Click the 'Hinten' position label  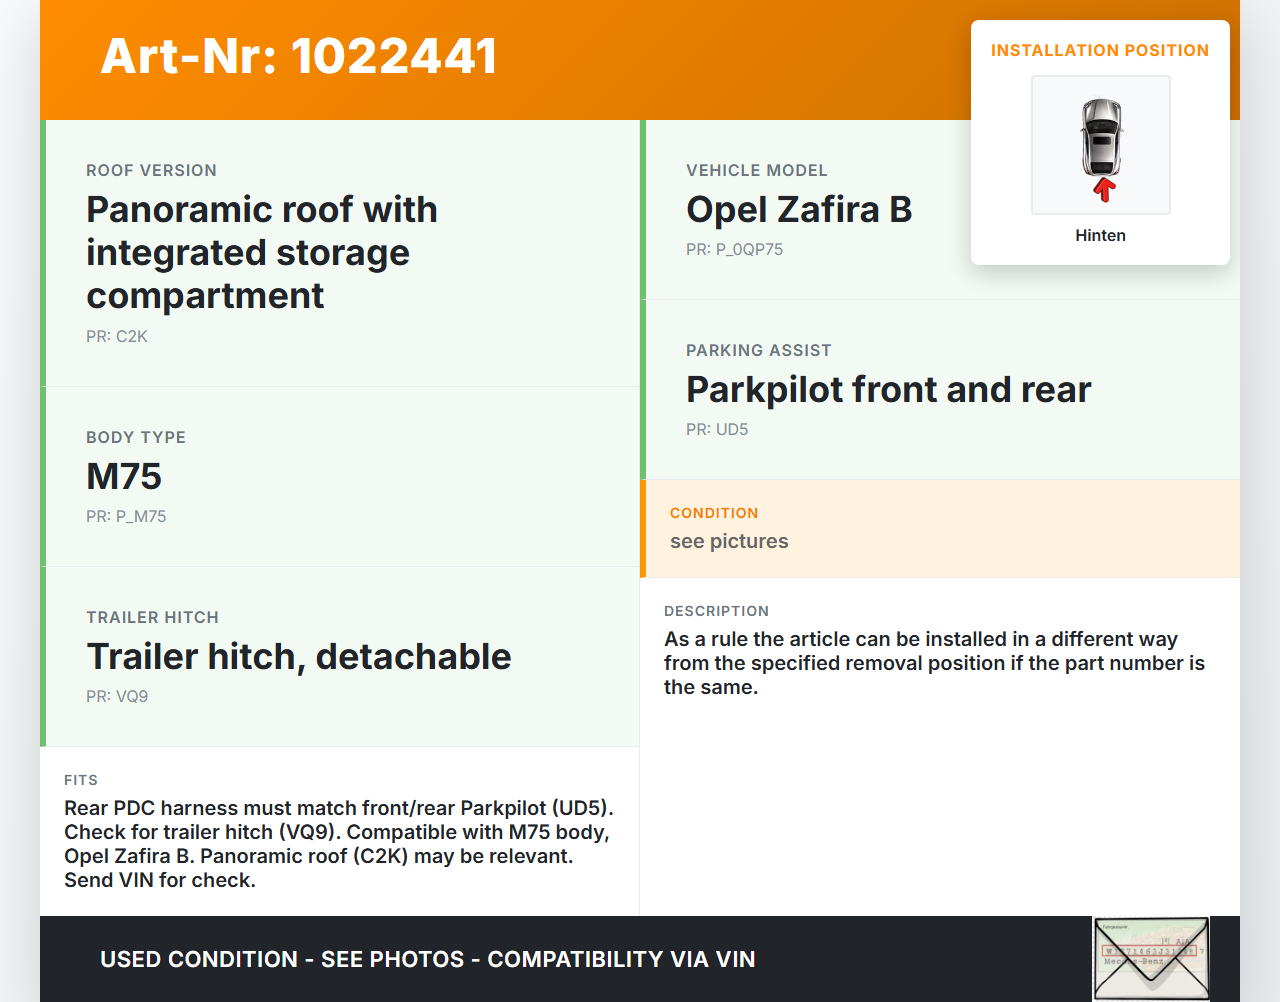point(1100,235)
